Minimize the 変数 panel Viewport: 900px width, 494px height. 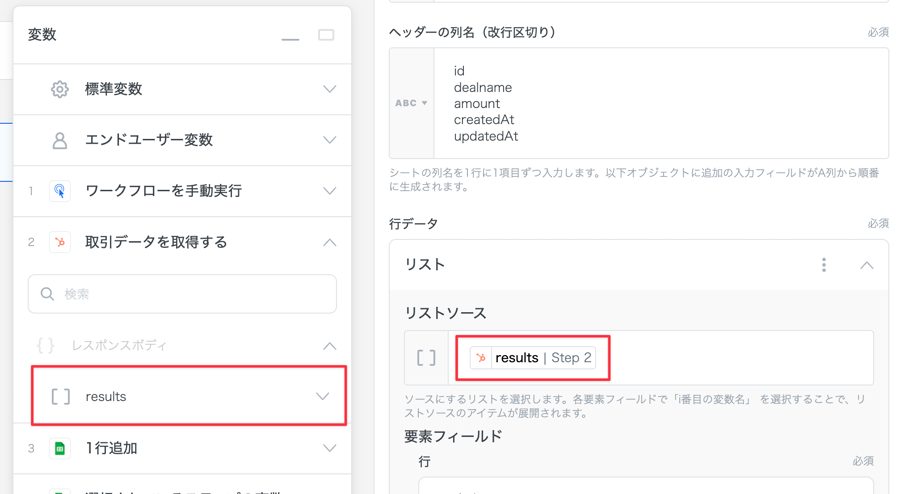(290, 36)
